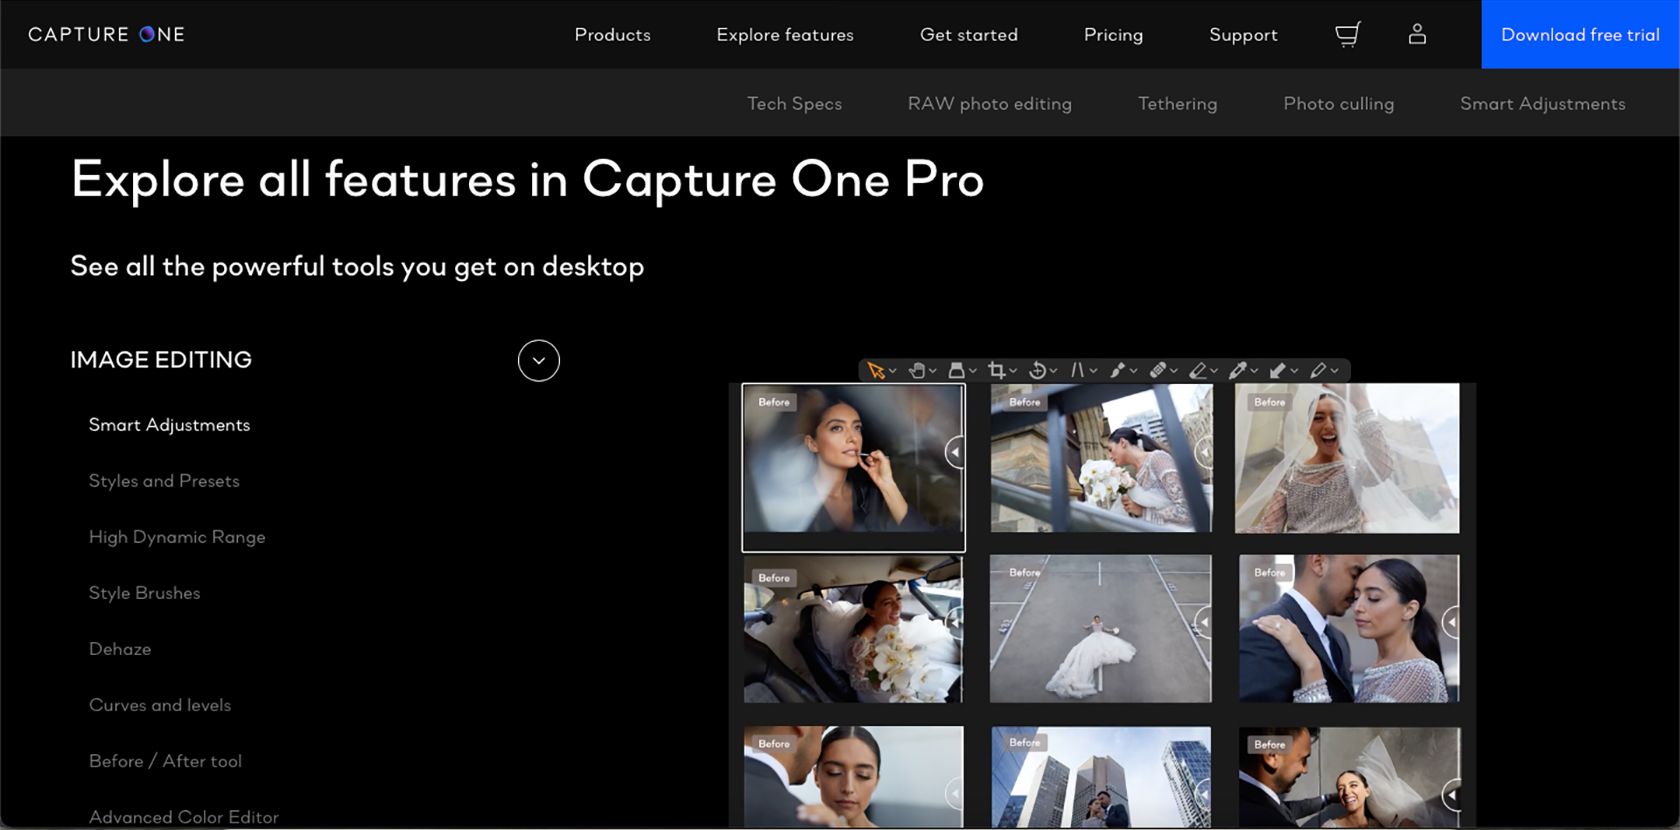
Task: Select the Eraser tool
Action: click(1197, 371)
